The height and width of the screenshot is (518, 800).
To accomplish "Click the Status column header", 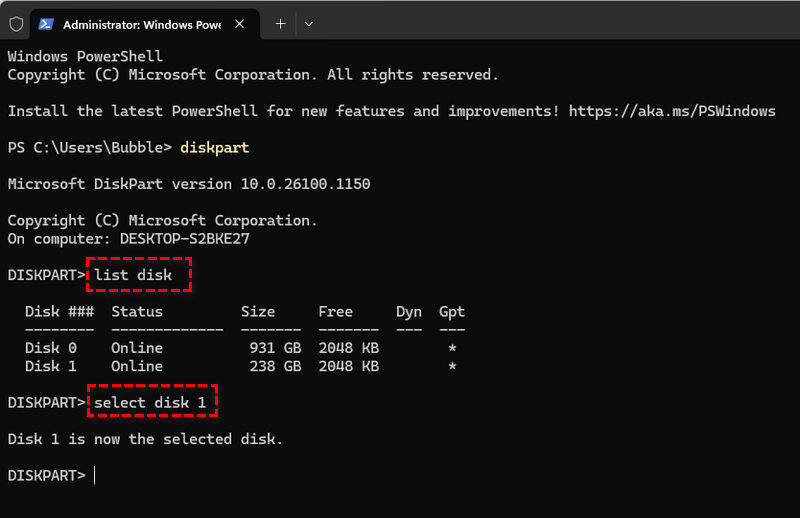I will tap(137, 312).
